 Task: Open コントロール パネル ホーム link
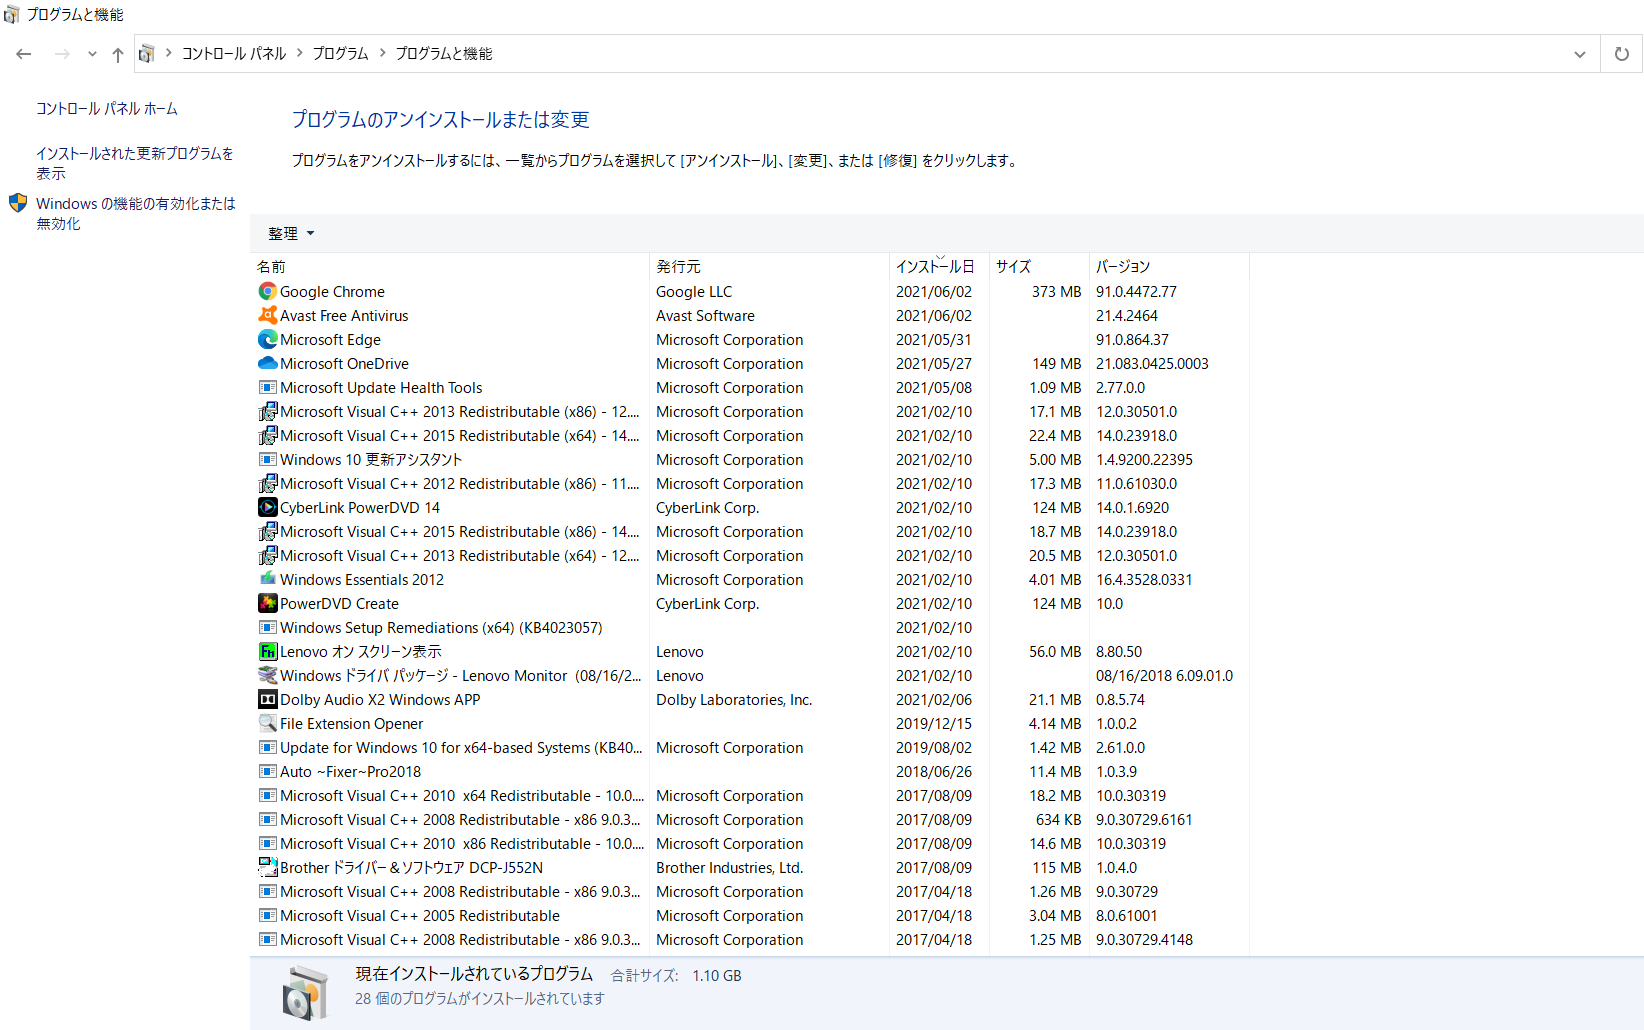[107, 109]
